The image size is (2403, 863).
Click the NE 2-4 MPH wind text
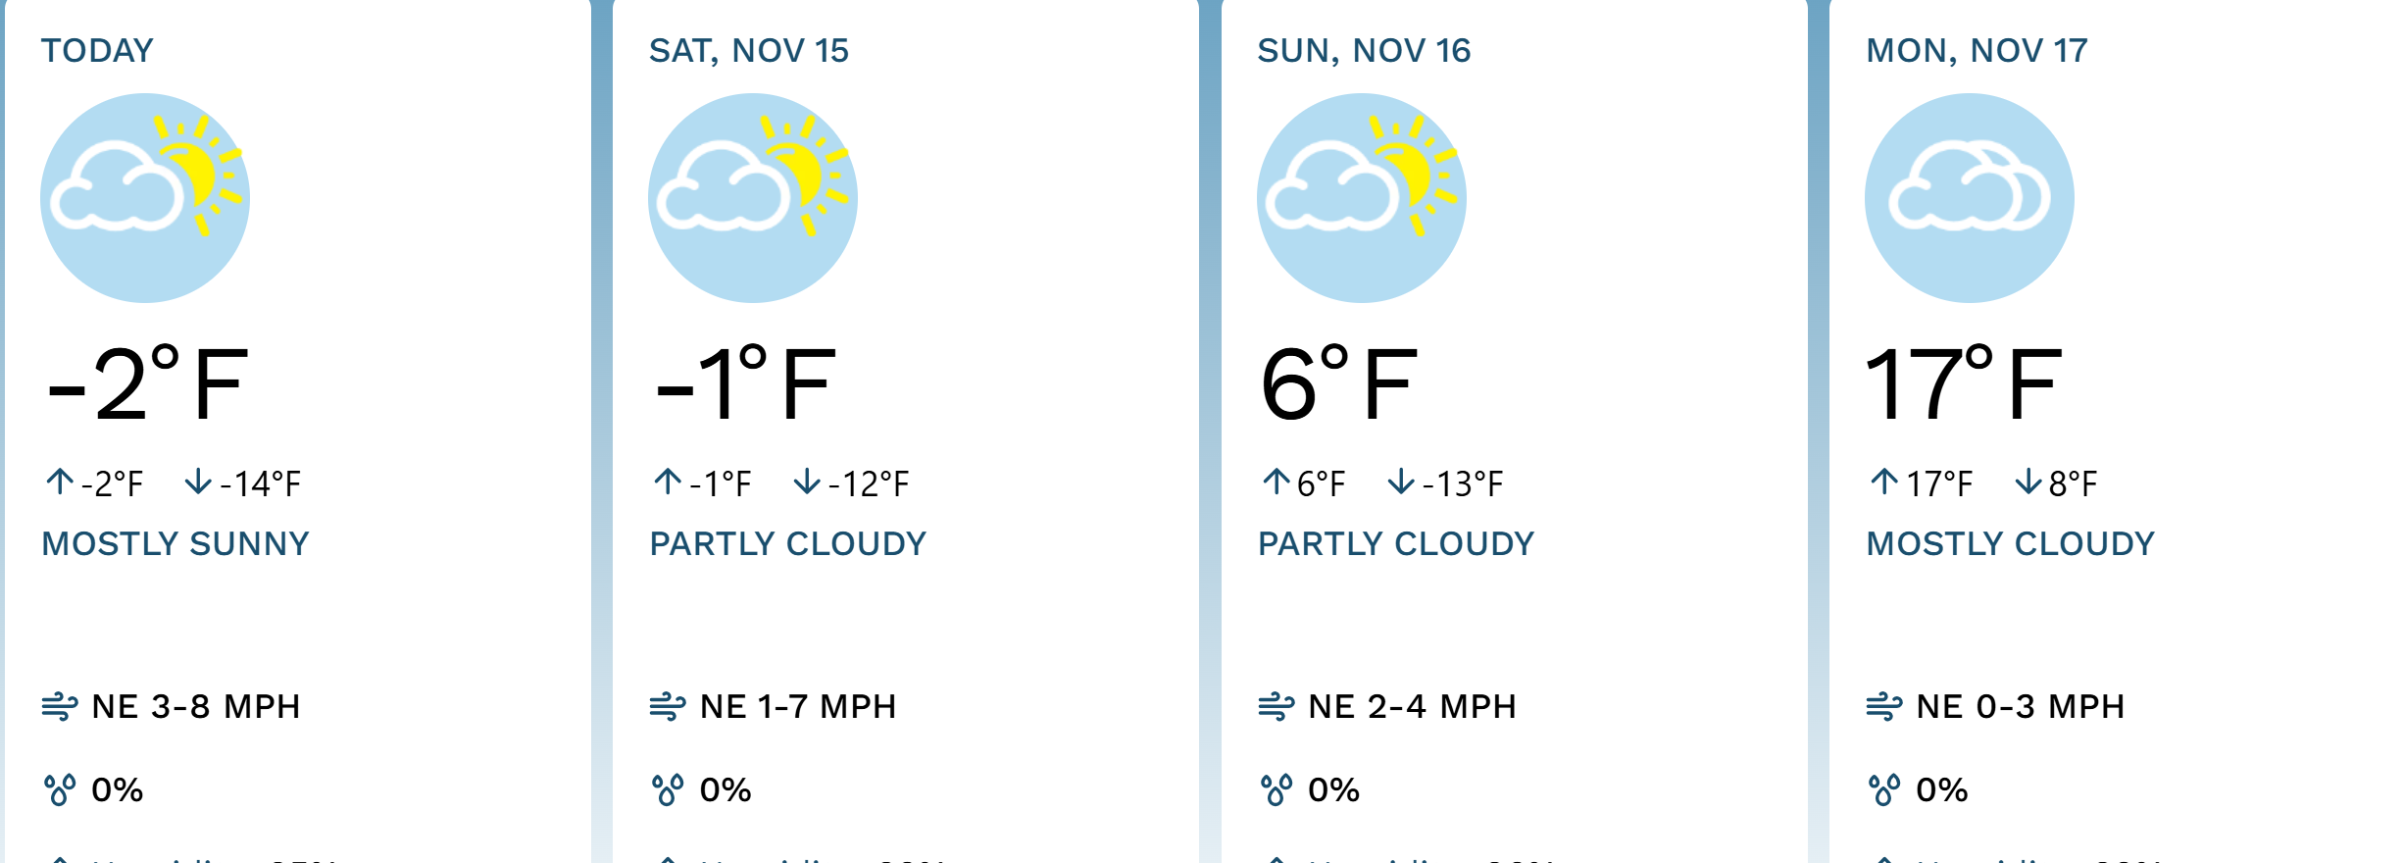click(1411, 707)
